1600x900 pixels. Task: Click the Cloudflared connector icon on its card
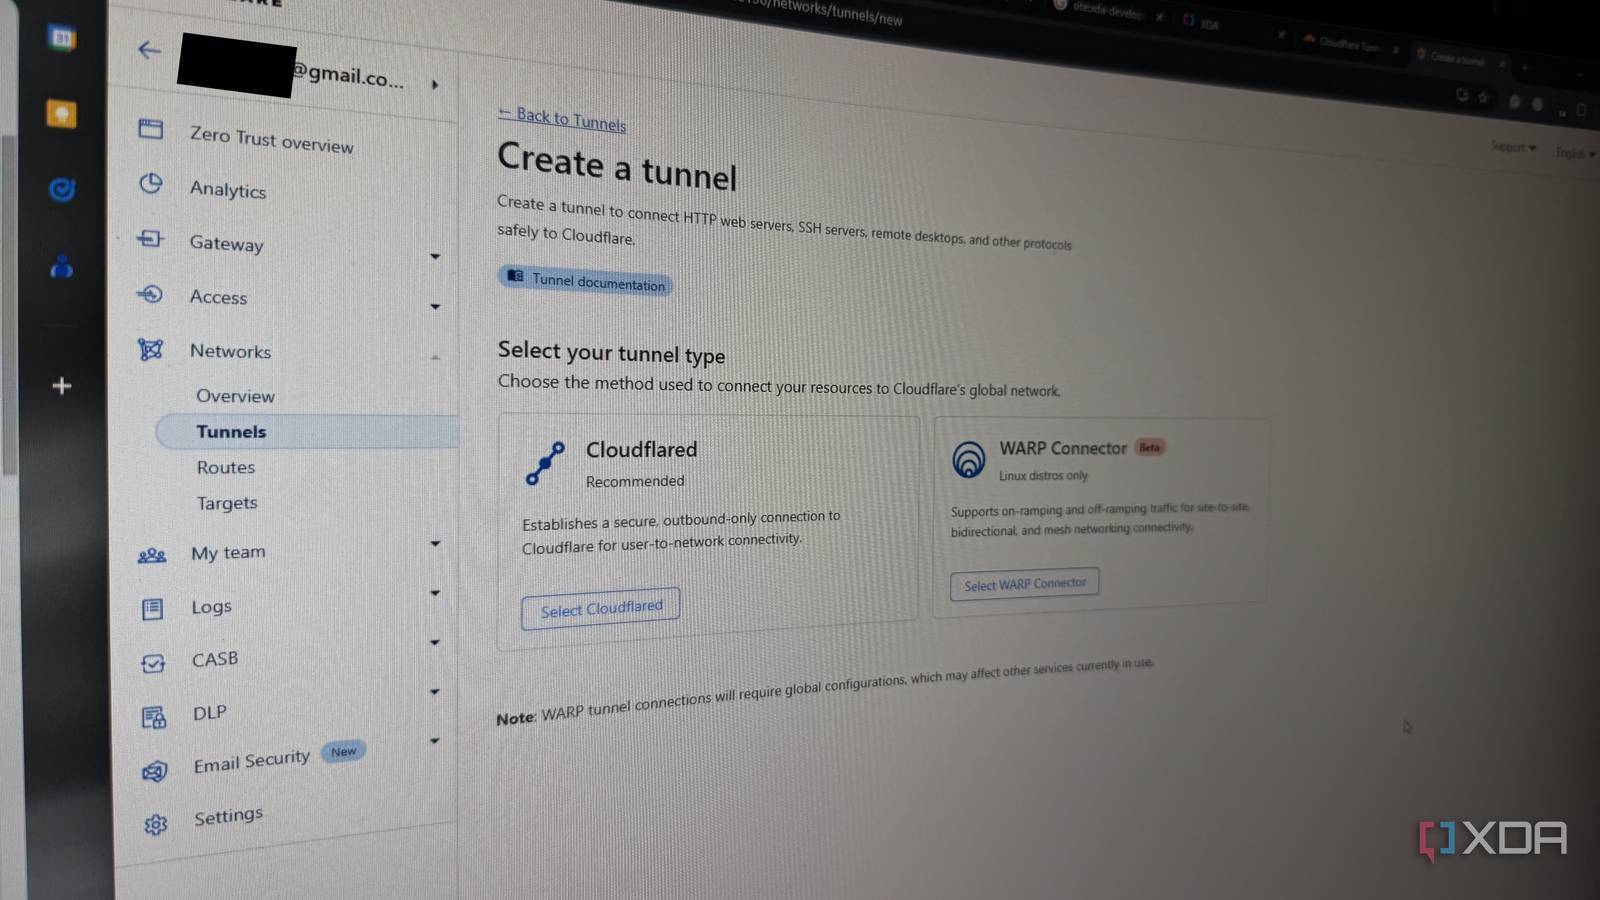545,464
